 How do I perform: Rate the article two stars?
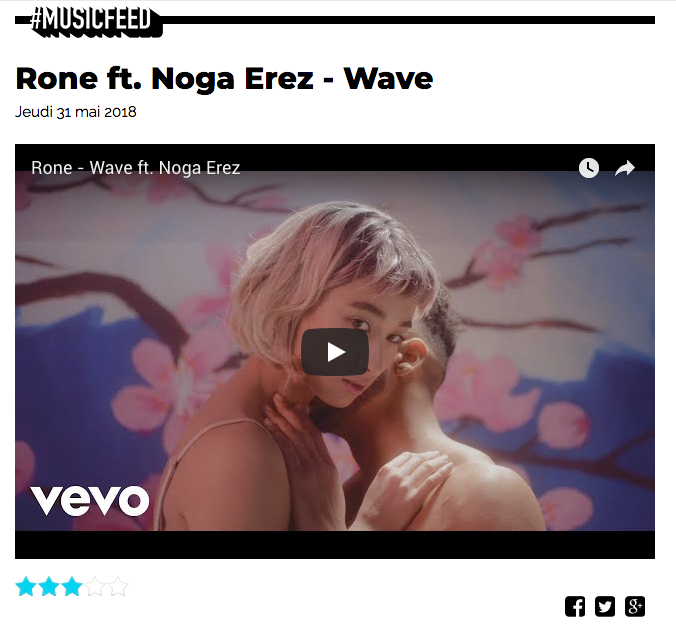pos(49,587)
